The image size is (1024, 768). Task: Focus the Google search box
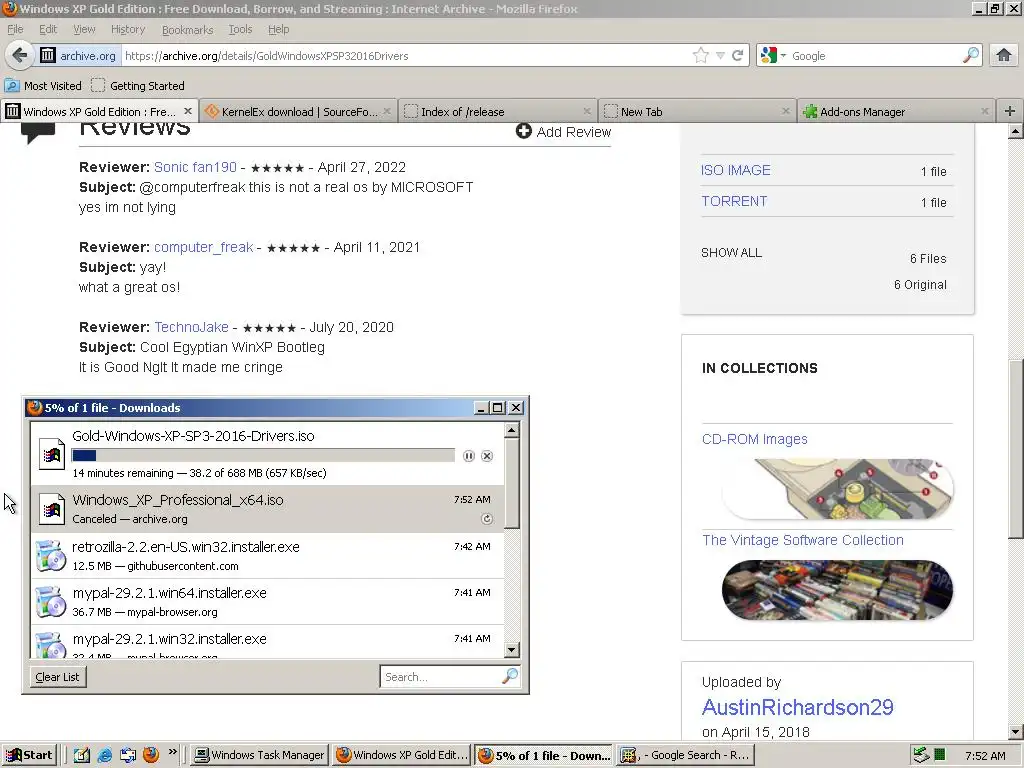click(x=874, y=56)
